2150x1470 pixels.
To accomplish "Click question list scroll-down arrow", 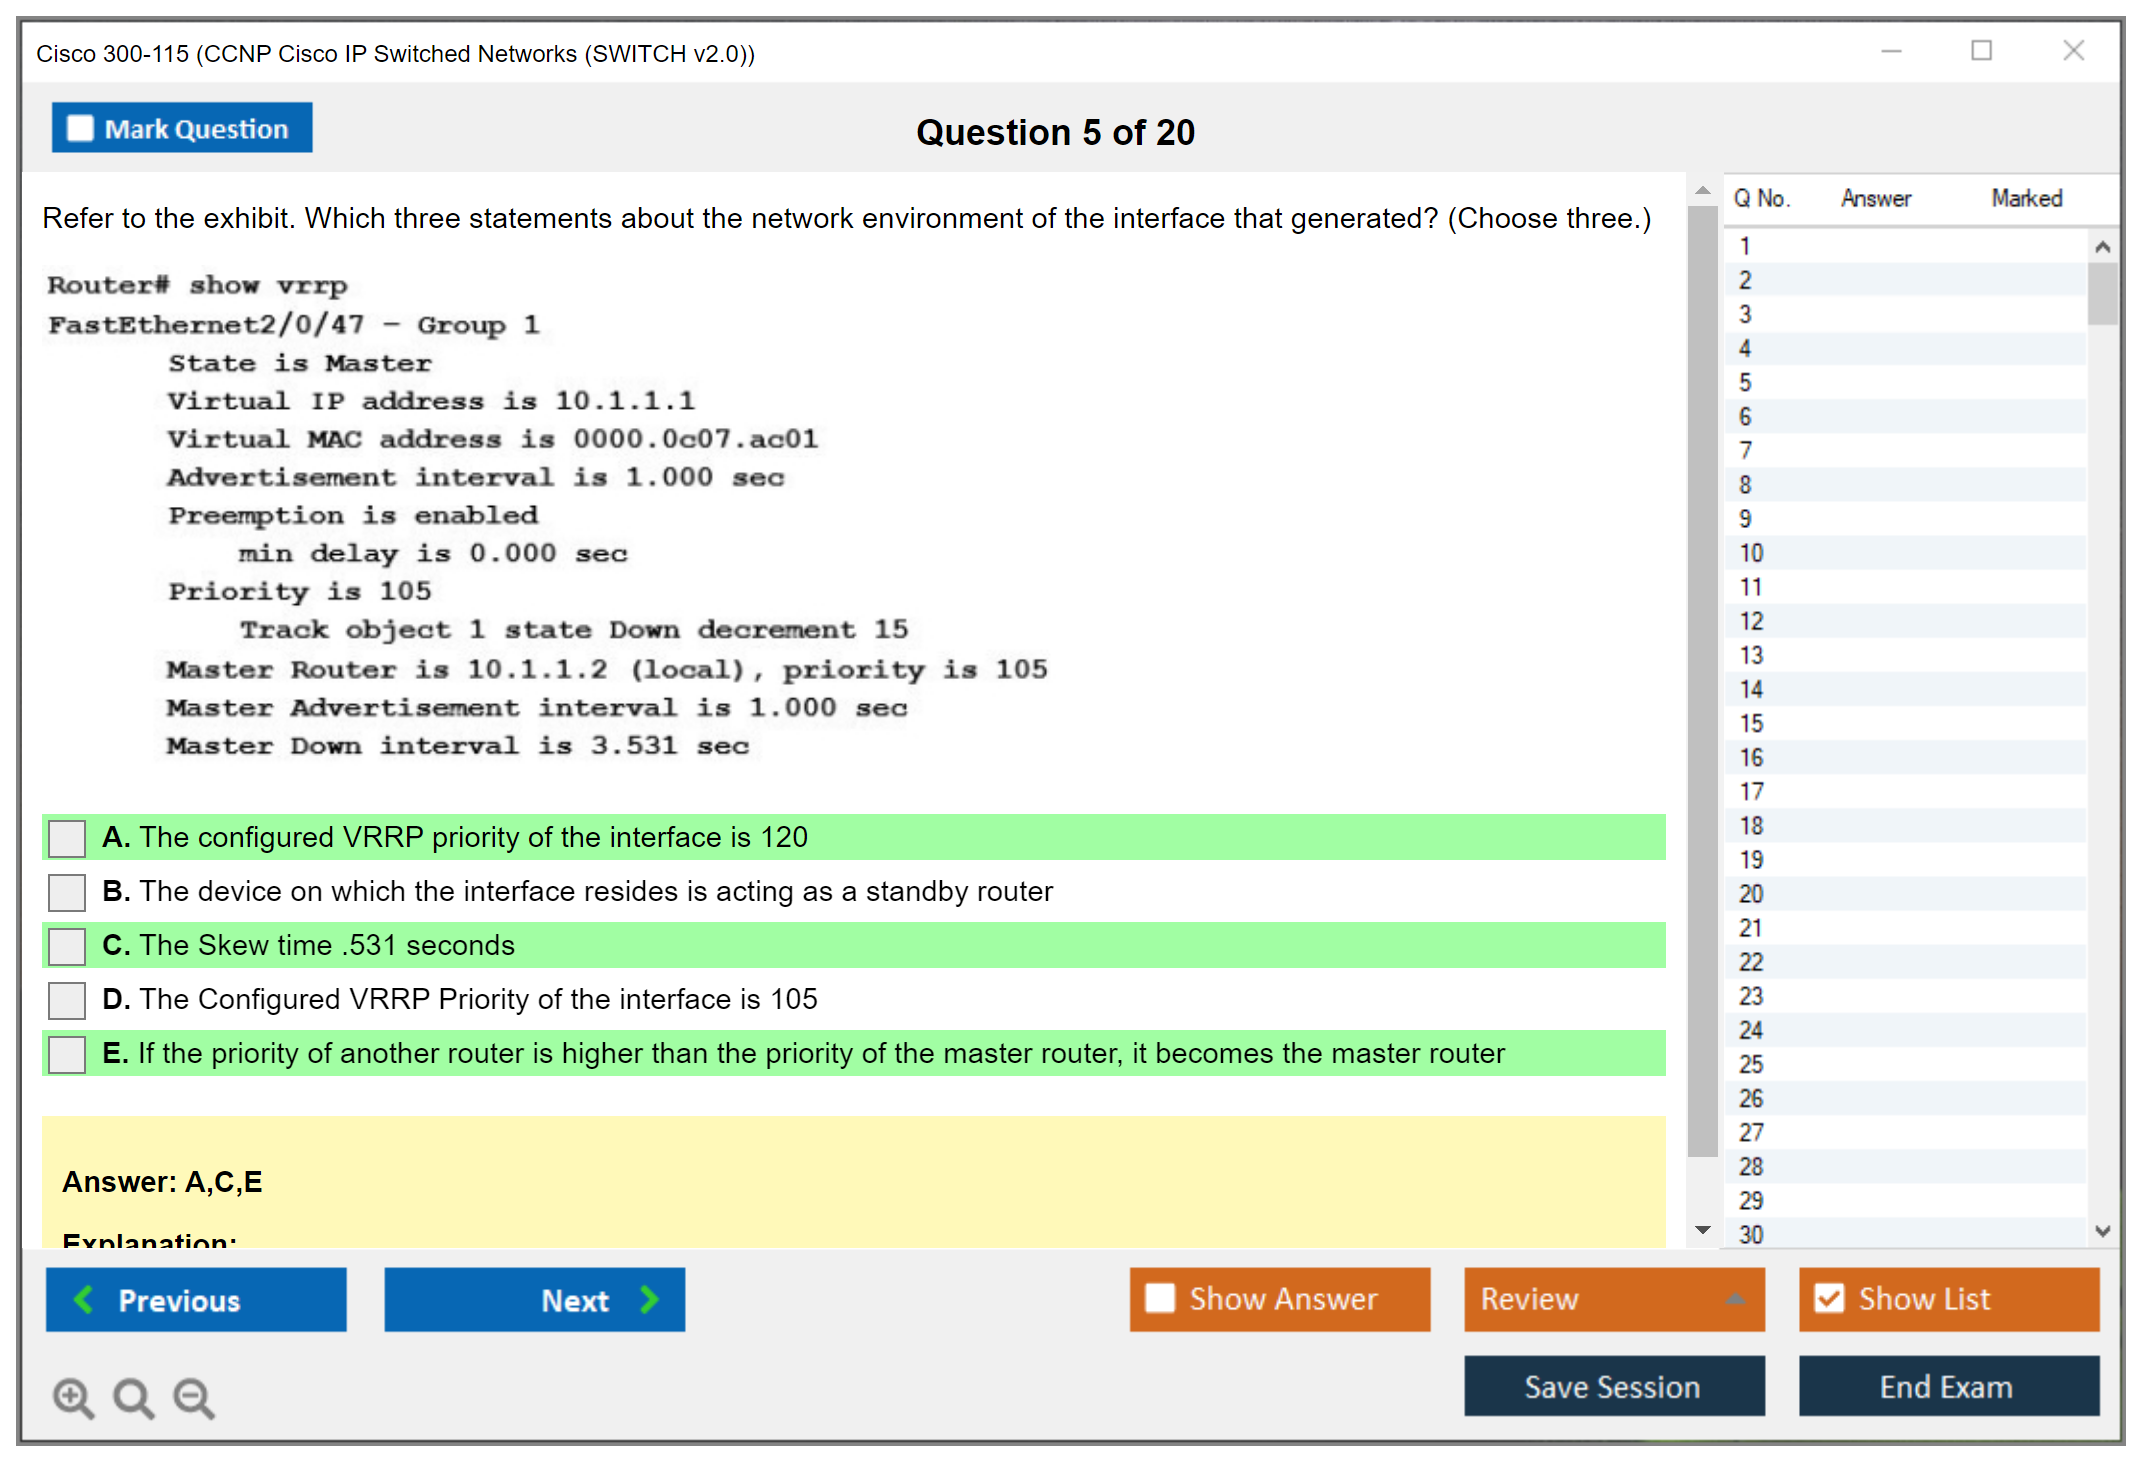I will click(x=2102, y=1231).
